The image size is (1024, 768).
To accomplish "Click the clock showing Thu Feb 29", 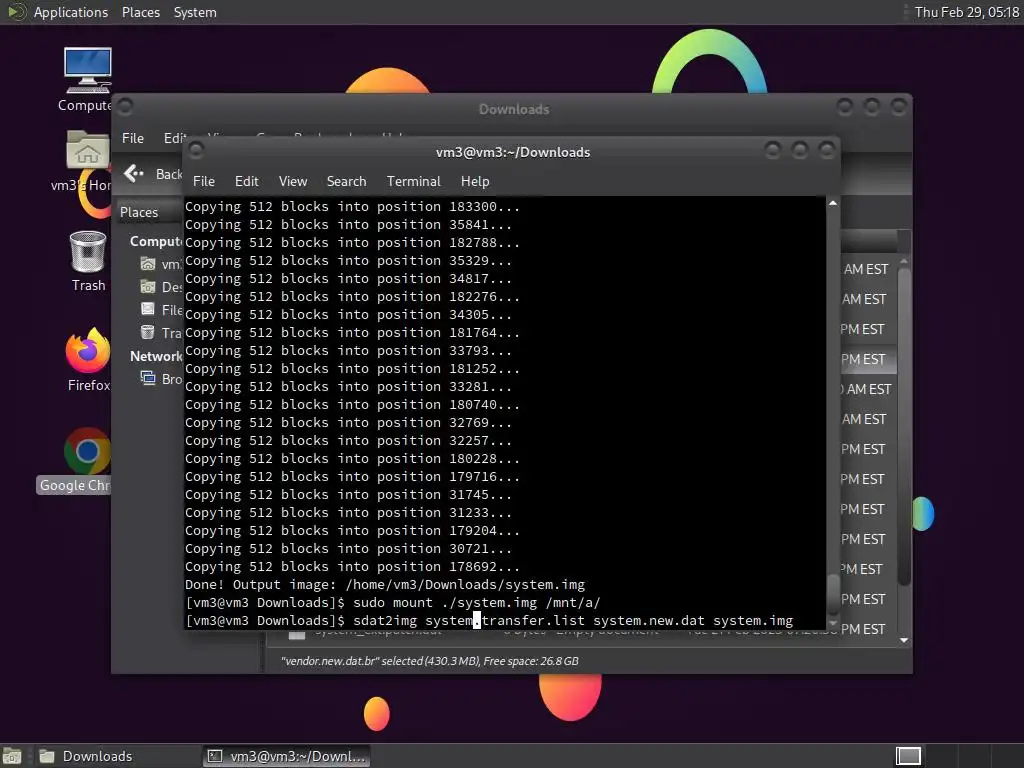I will 967,12.
